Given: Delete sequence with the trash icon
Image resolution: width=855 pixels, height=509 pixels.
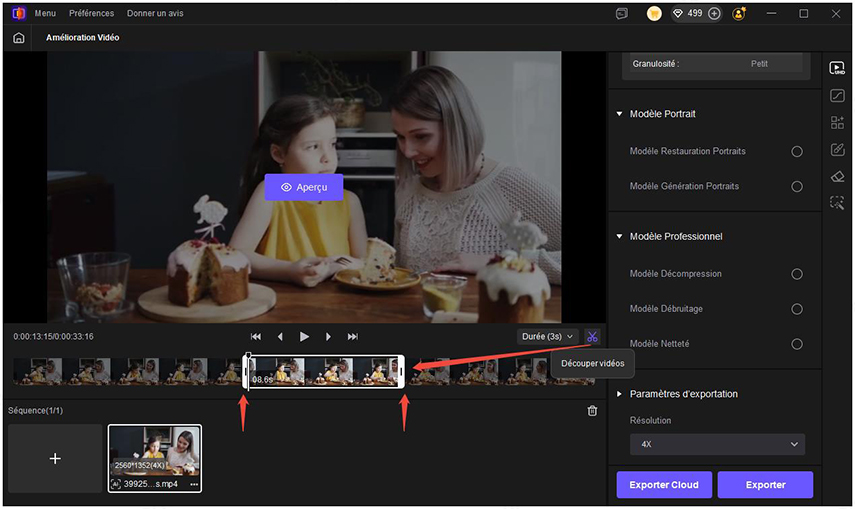Looking at the screenshot, I should [592, 411].
